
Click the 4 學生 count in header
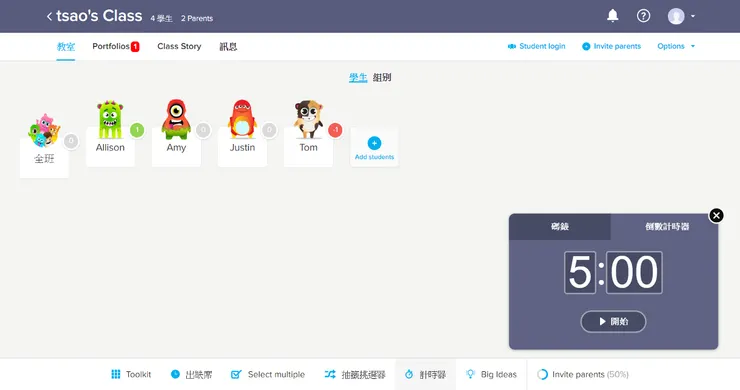tap(161, 18)
